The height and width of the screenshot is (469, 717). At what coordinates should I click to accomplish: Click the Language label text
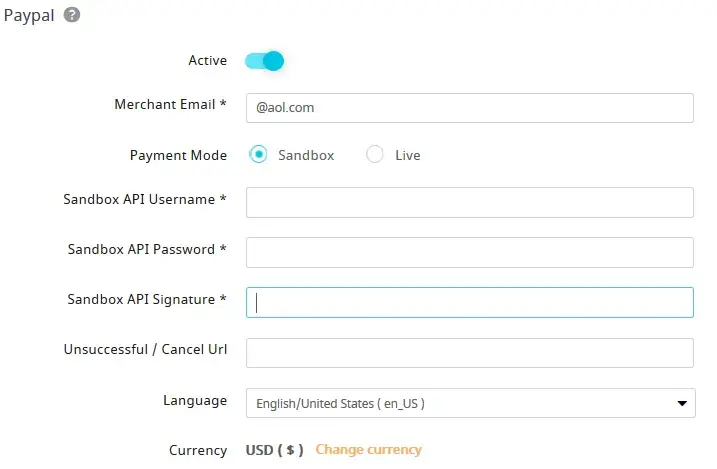coord(195,401)
